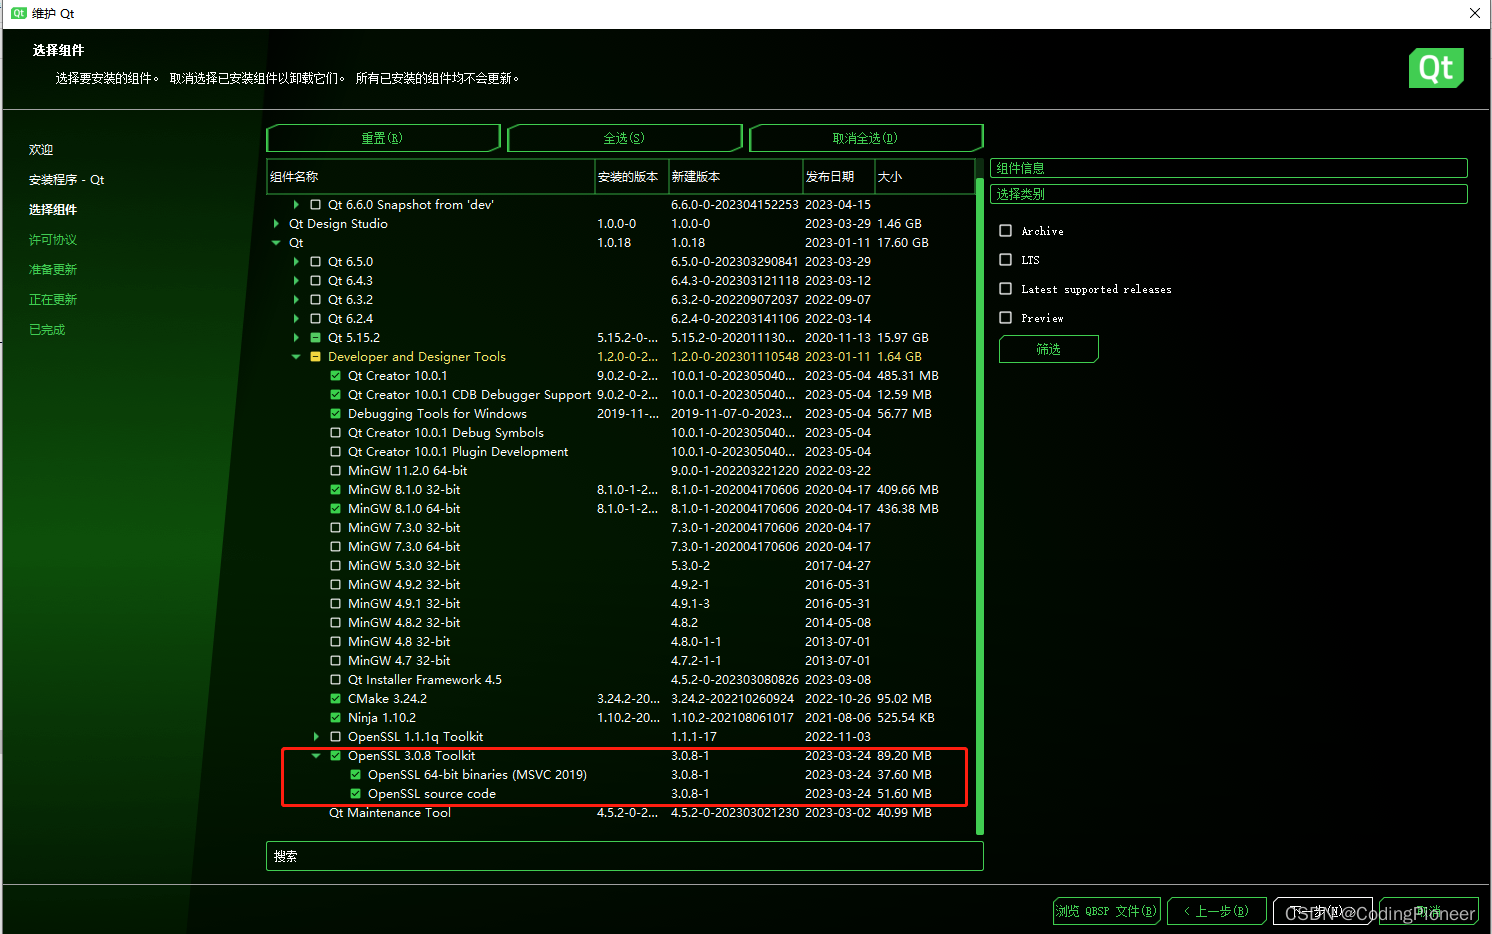The height and width of the screenshot is (934, 1492).
Task: Select the Qt Maintenance Tool row
Action: point(620,813)
